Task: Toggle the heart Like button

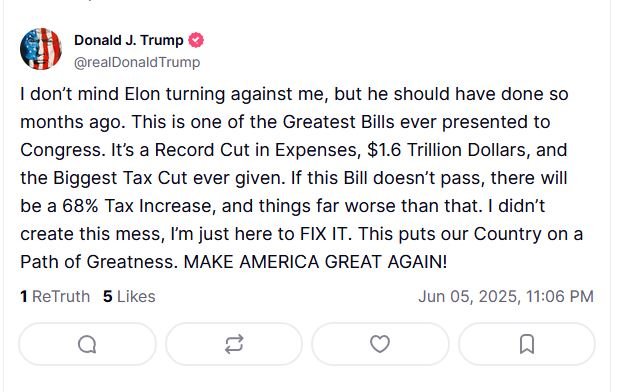Action: pos(380,344)
